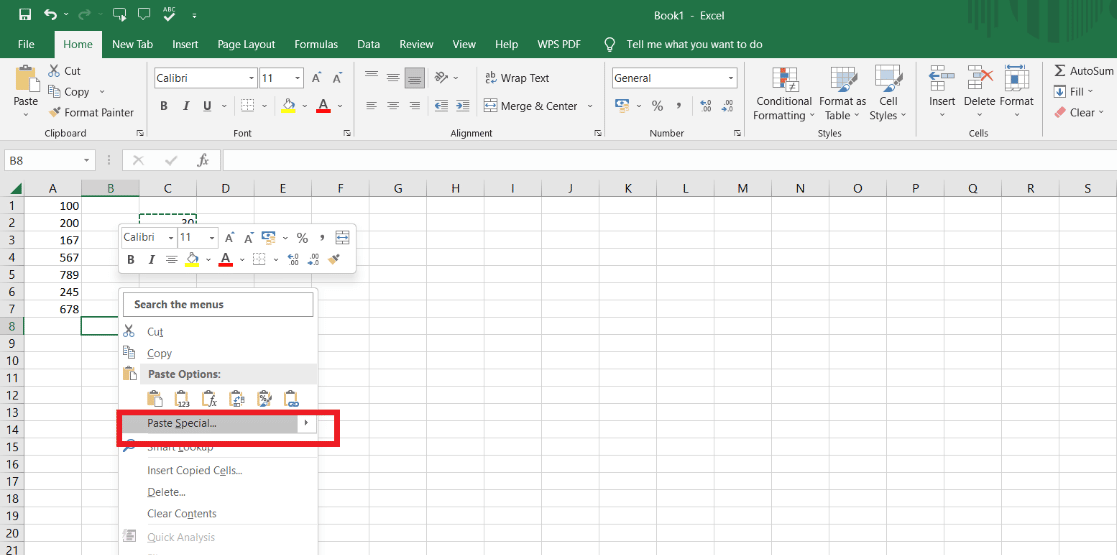The image size is (1117, 555).
Task: Click the Insert cells icon
Action: click(942, 78)
